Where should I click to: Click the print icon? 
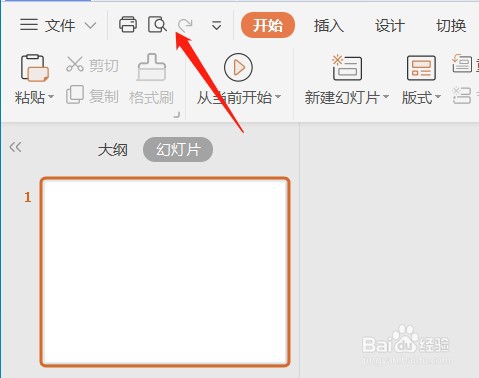[x=128, y=25]
